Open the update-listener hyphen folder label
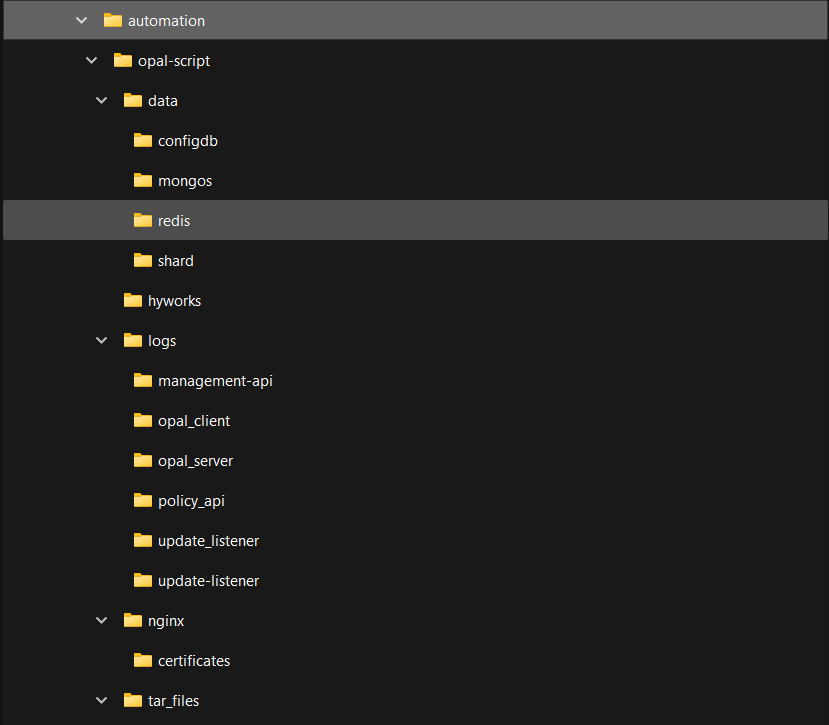 [x=208, y=581]
